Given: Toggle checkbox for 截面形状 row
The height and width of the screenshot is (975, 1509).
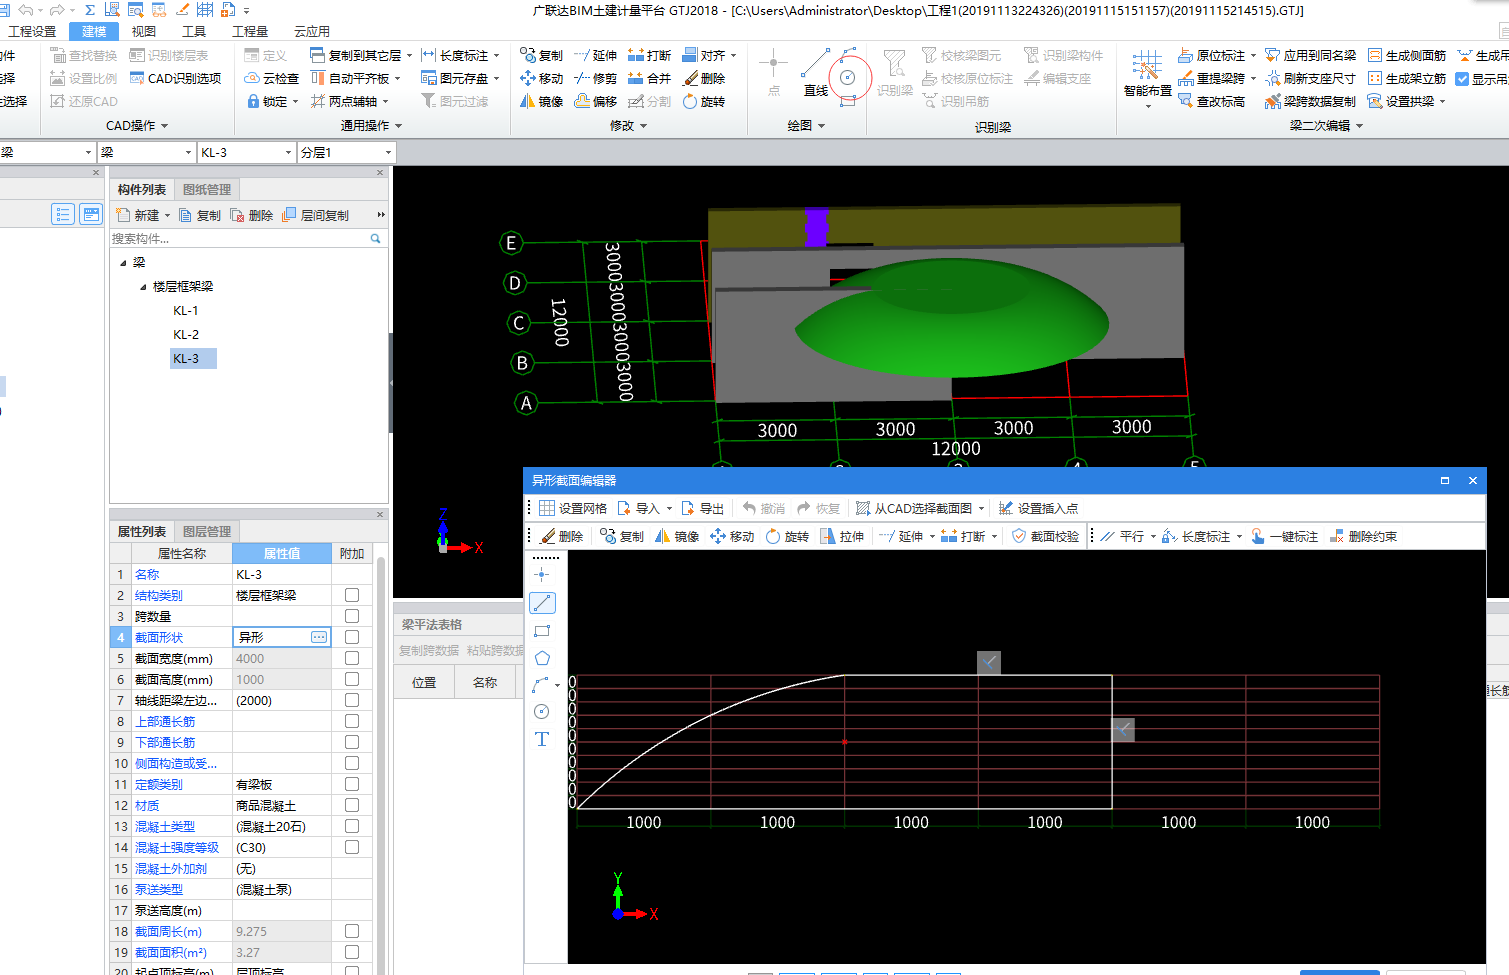Looking at the screenshot, I should coord(352,637).
